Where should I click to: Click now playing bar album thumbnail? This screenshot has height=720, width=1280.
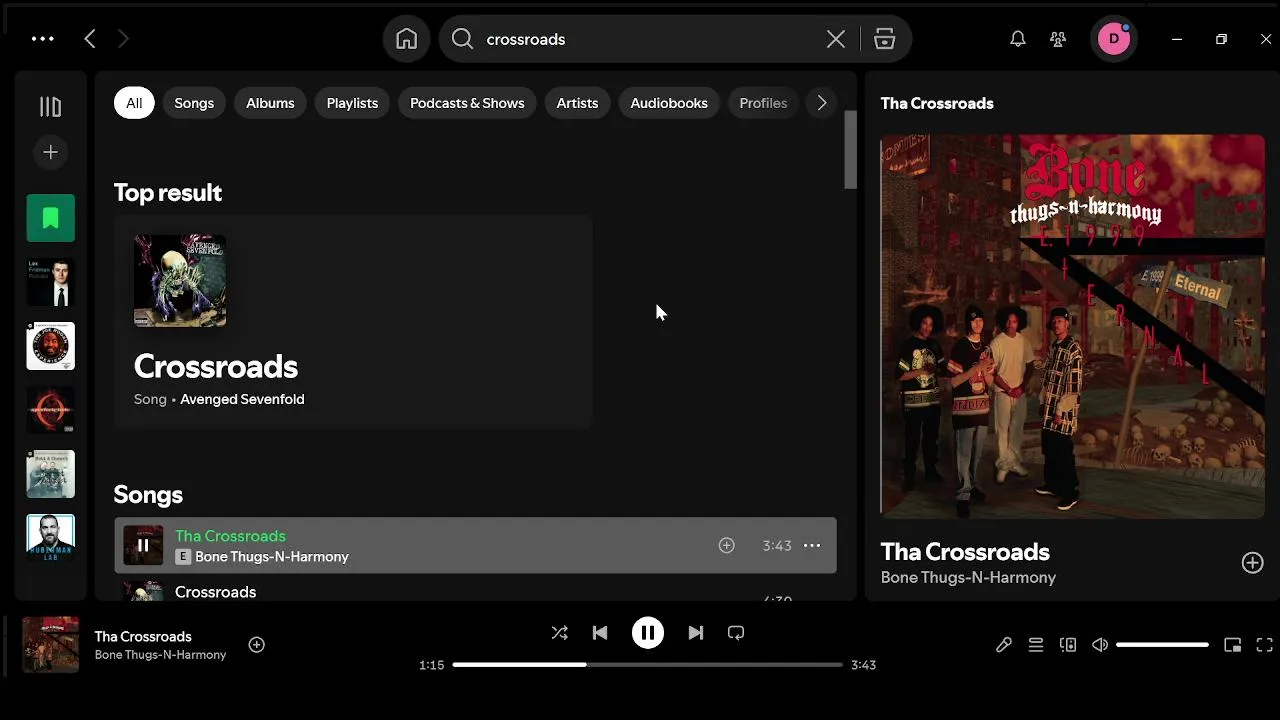point(50,644)
